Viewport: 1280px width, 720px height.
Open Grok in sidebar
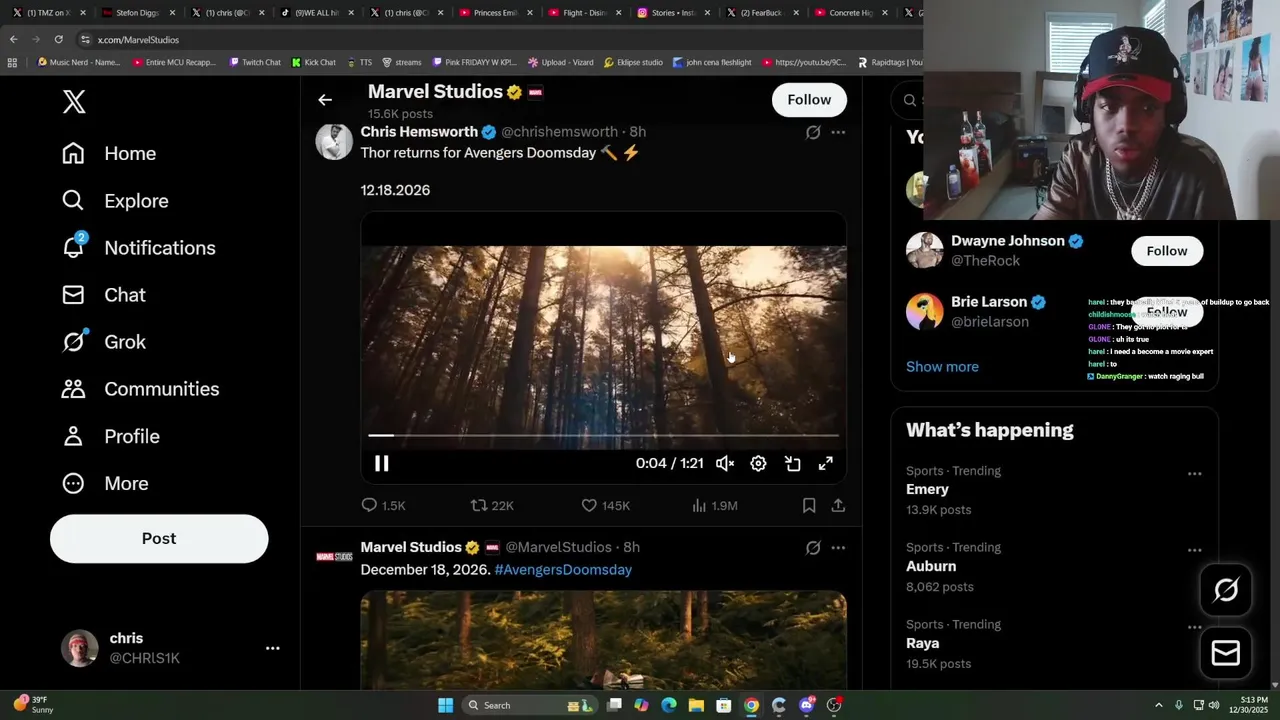[103, 341]
